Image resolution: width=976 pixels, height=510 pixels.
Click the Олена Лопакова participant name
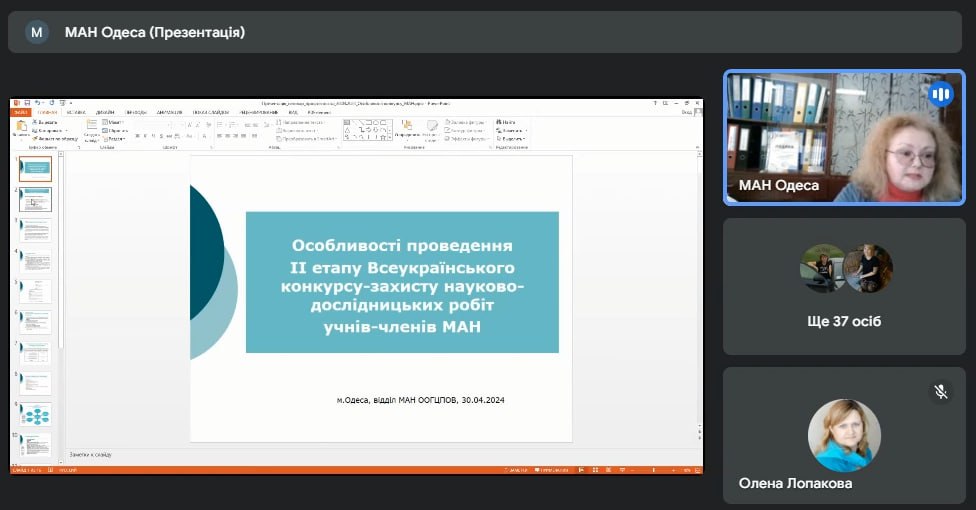click(795, 484)
